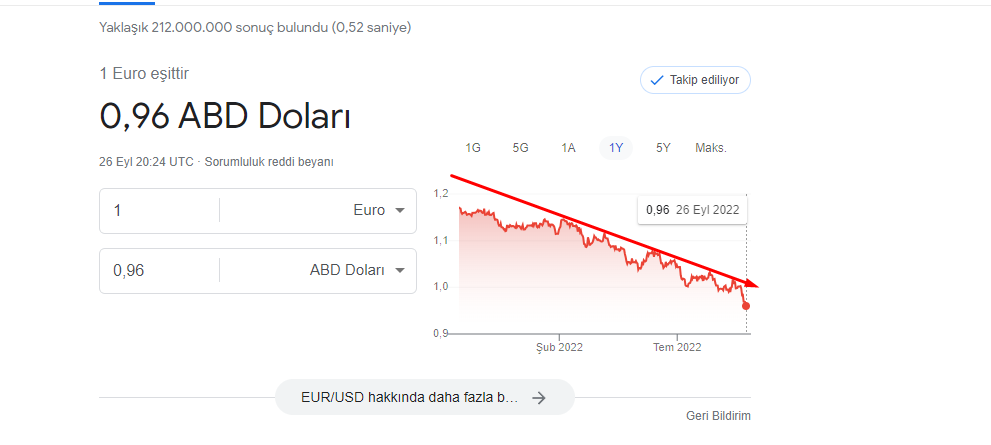Click the chart tooltip 0,96 26 Eyl 2022

click(x=692, y=210)
